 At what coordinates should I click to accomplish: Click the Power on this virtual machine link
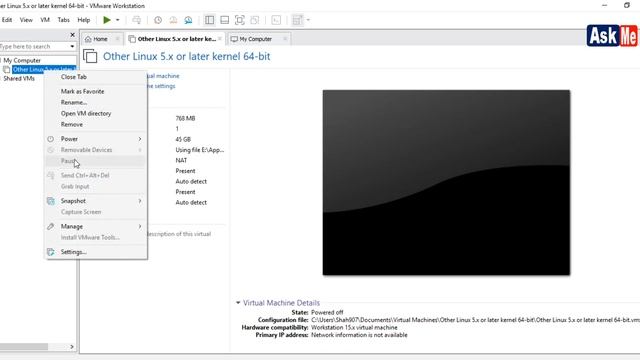tap(162, 76)
